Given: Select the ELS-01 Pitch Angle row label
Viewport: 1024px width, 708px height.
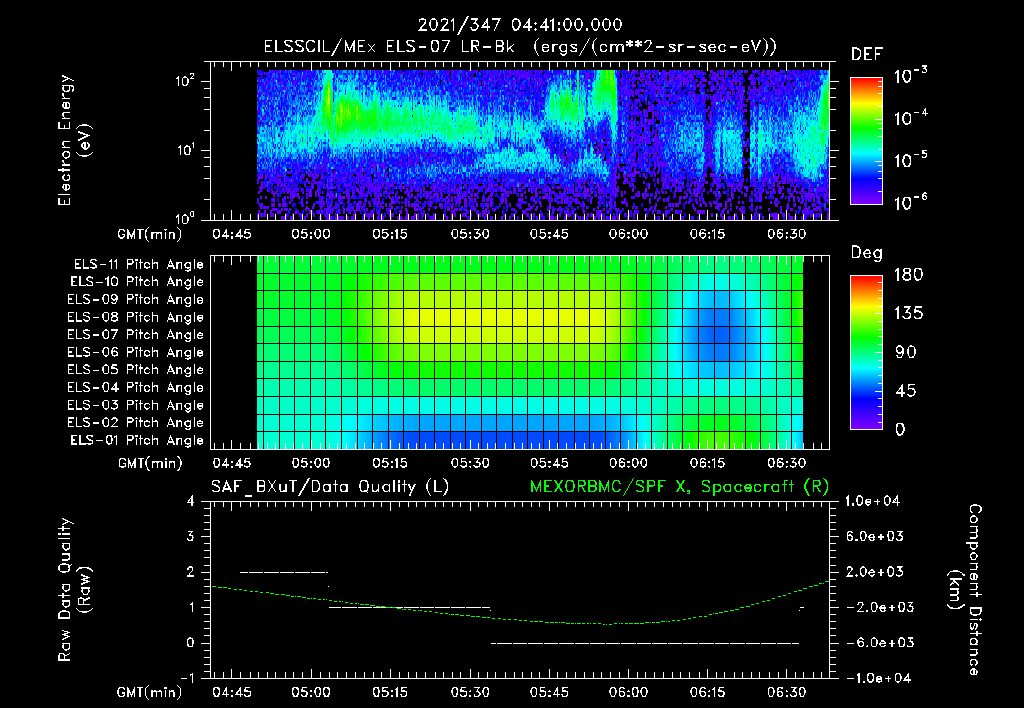Looking at the screenshot, I should (x=137, y=440).
